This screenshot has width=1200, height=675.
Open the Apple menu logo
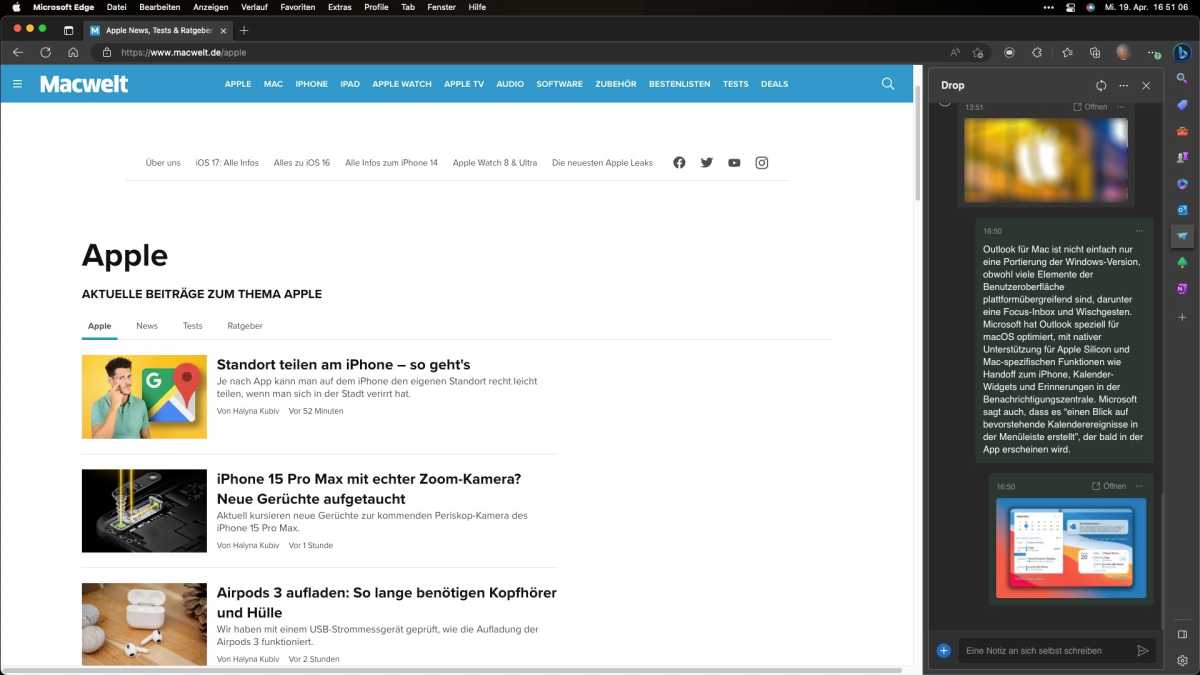[x=16, y=7]
